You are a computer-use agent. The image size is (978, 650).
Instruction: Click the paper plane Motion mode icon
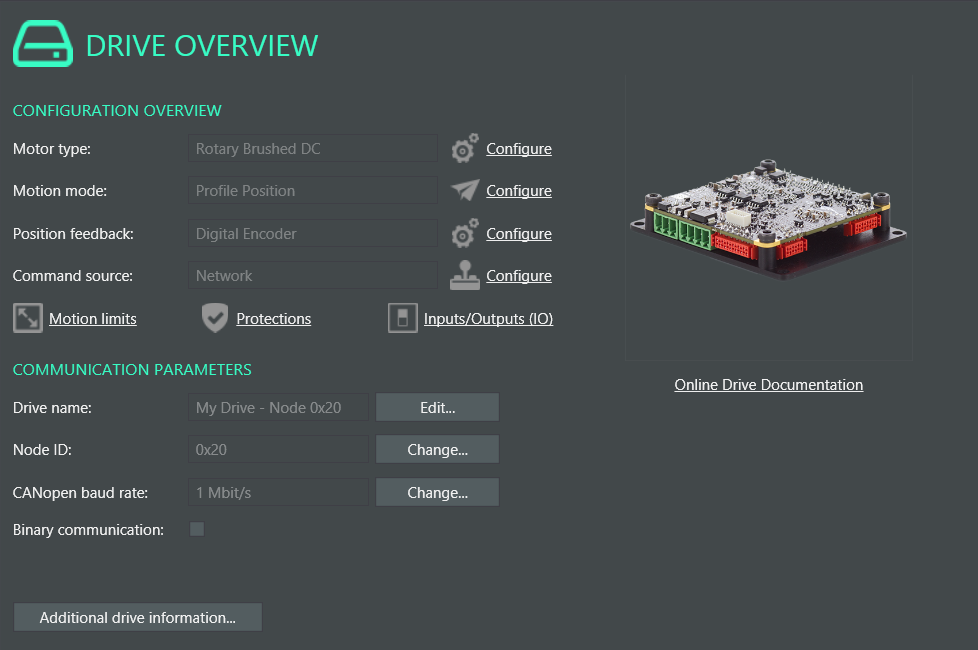464,190
